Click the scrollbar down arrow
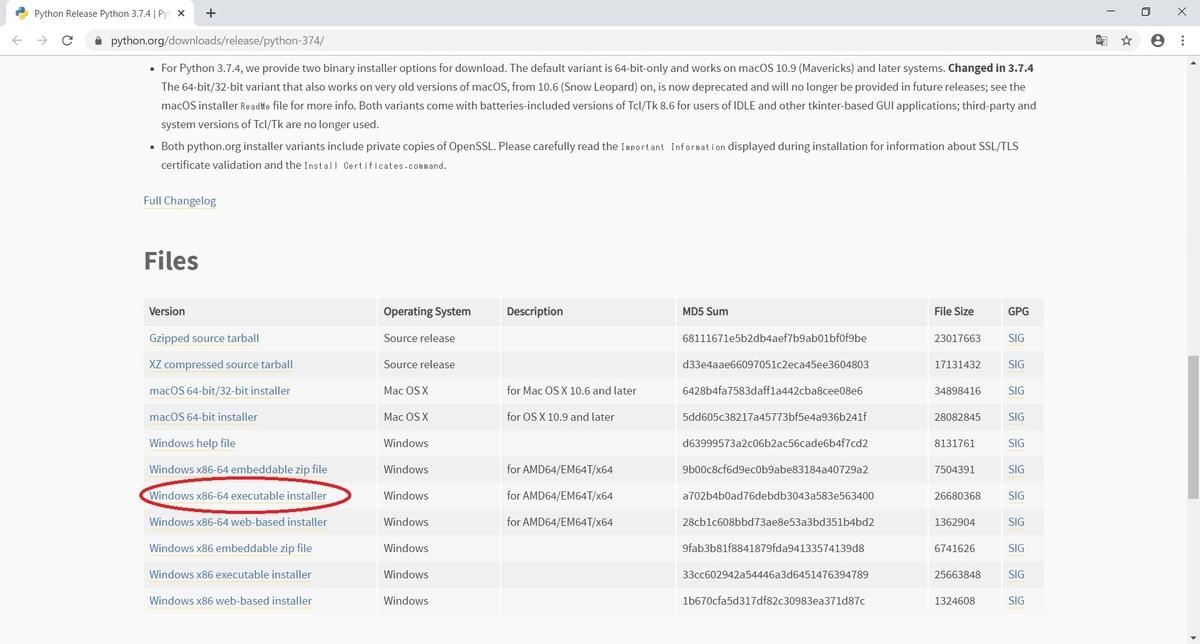The width and height of the screenshot is (1200, 644). click(1191, 636)
